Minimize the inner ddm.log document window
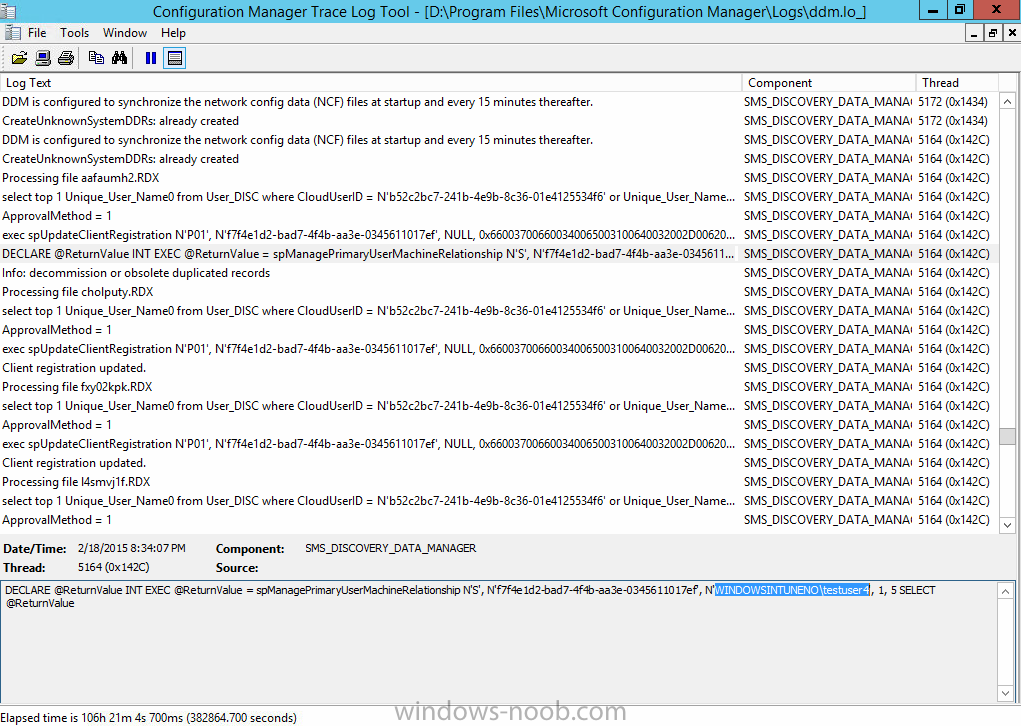Viewport: 1021px width, 726px height. pos(974,33)
